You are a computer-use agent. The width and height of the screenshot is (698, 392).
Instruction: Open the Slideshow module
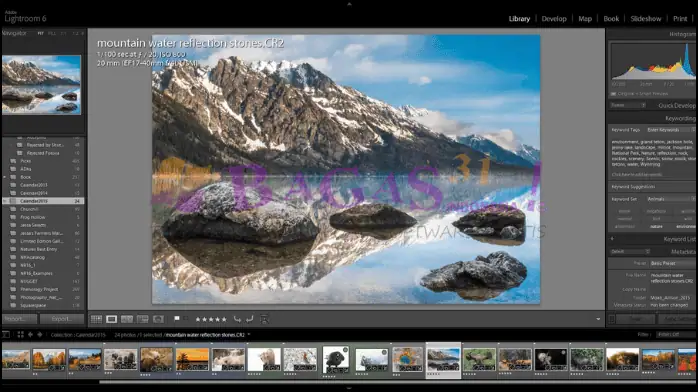[x=645, y=19]
